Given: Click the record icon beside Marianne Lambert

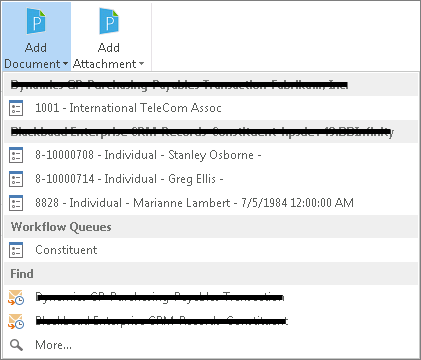Looking at the screenshot, I should click(x=16, y=203).
